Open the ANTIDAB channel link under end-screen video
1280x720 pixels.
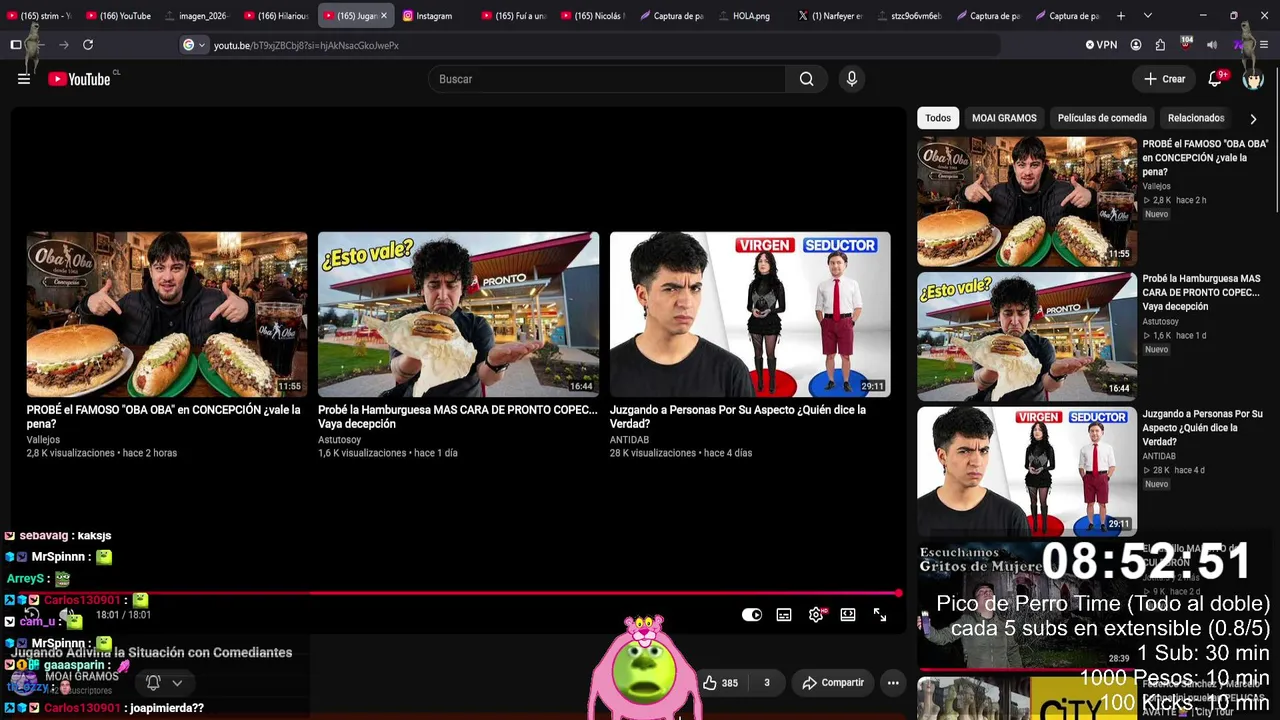629,440
